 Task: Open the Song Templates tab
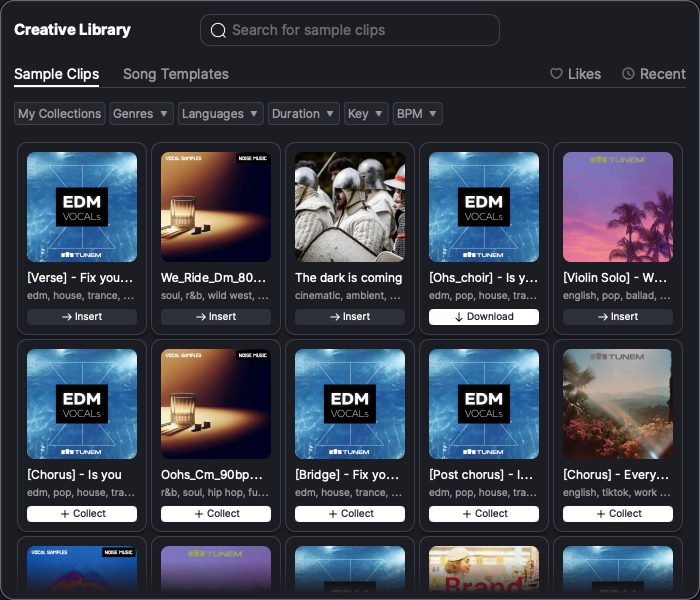point(176,74)
